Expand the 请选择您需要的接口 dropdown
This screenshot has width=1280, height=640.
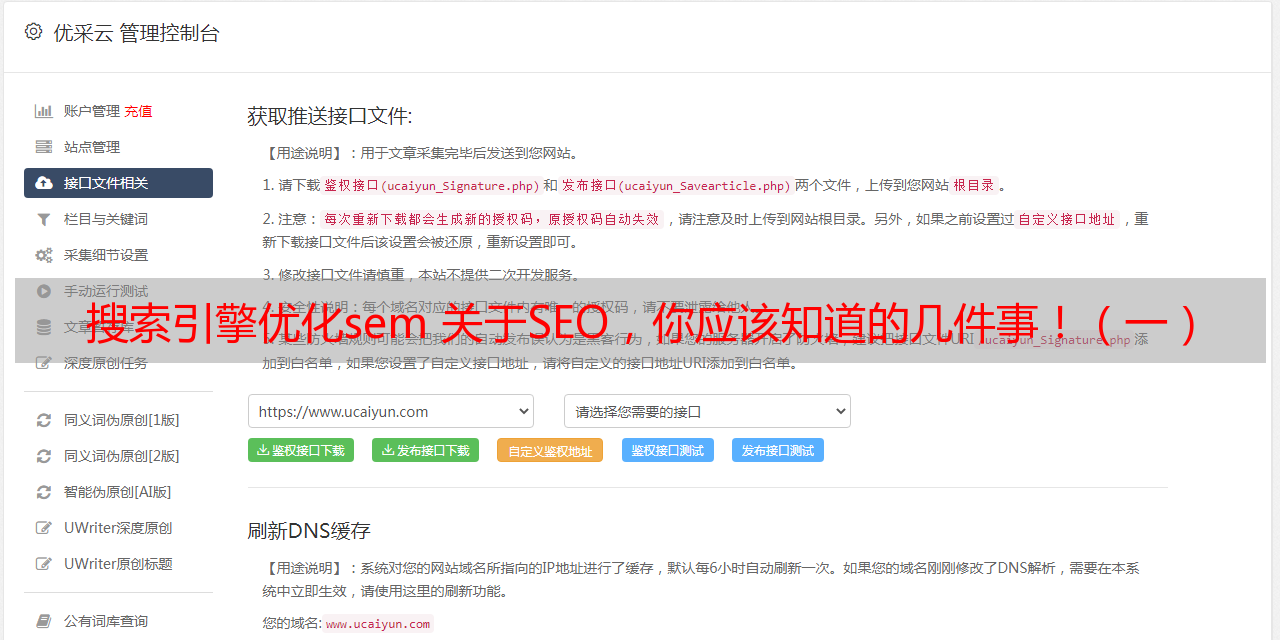(707, 411)
